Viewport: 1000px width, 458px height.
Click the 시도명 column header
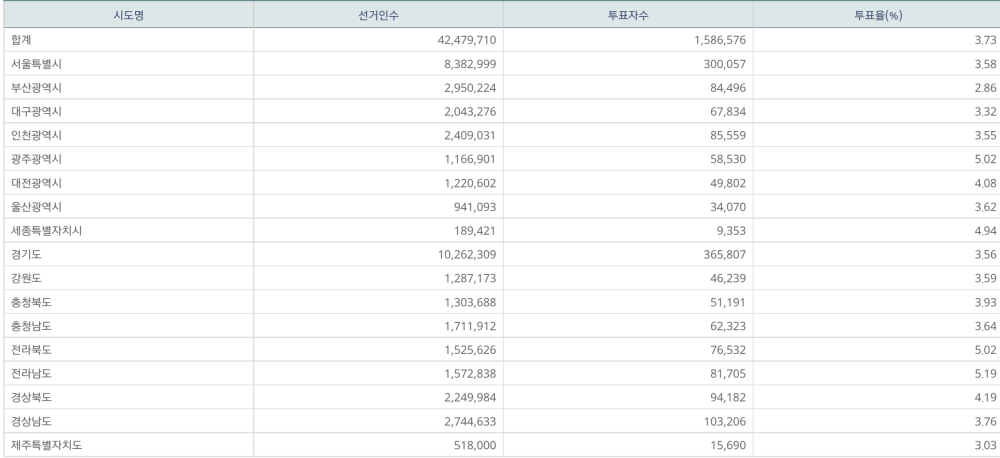[x=128, y=15]
